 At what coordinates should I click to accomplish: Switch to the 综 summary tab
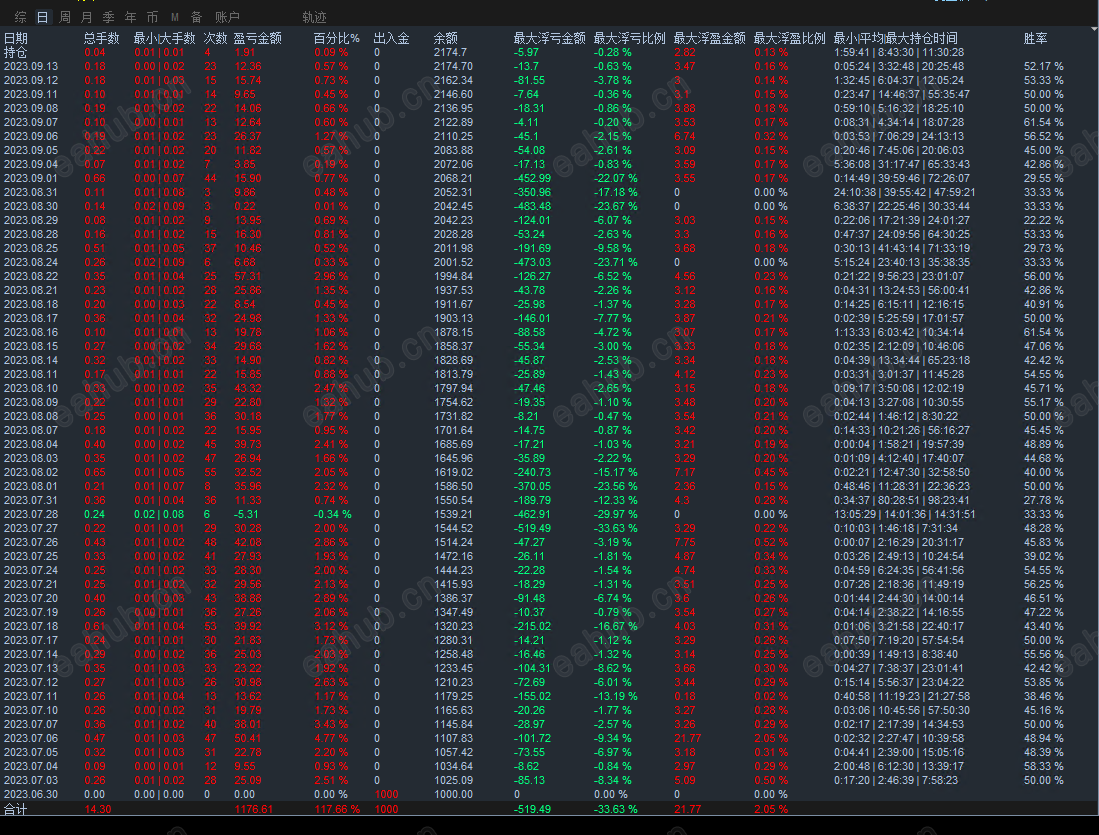[x=21, y=18]
